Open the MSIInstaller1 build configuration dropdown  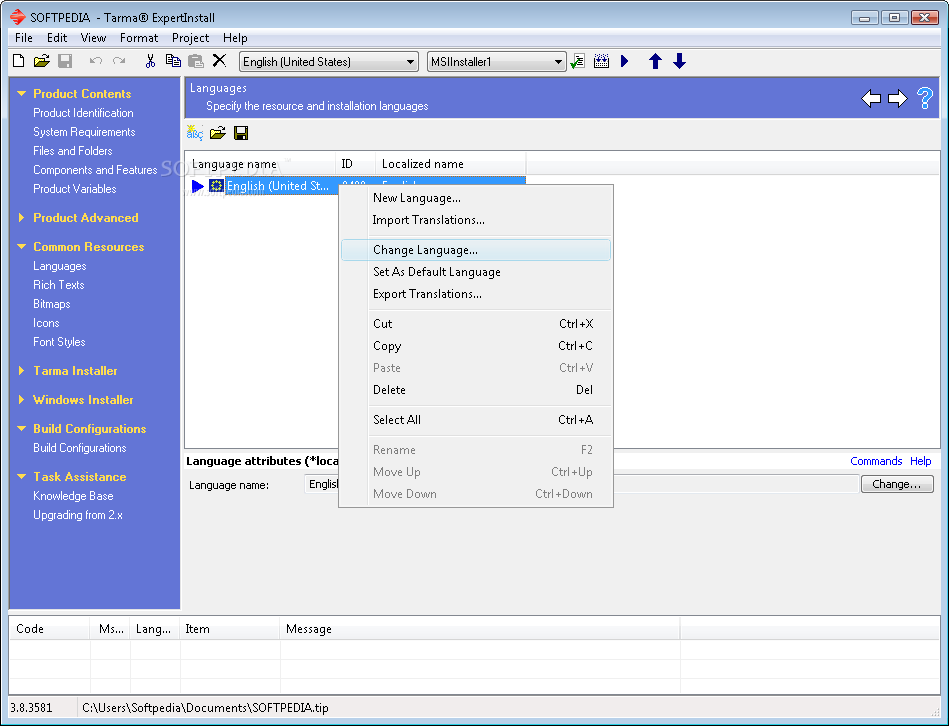496,62
